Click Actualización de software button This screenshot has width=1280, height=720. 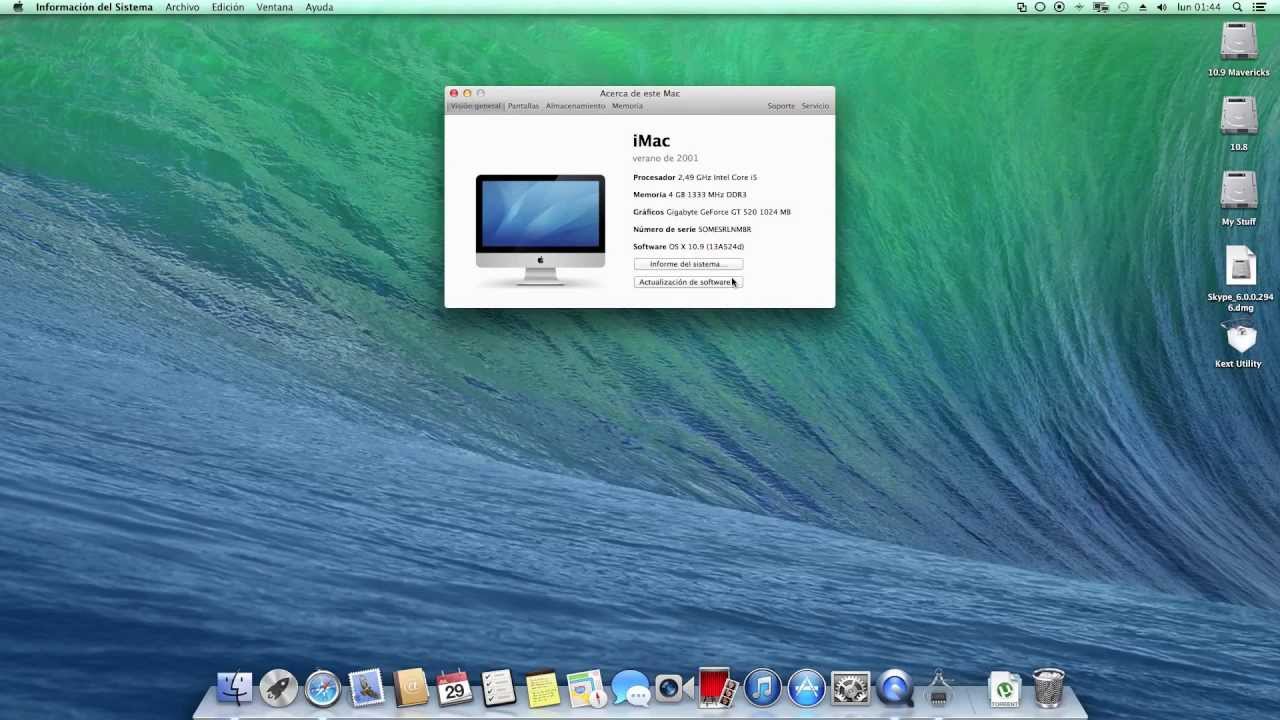[688, 282]
